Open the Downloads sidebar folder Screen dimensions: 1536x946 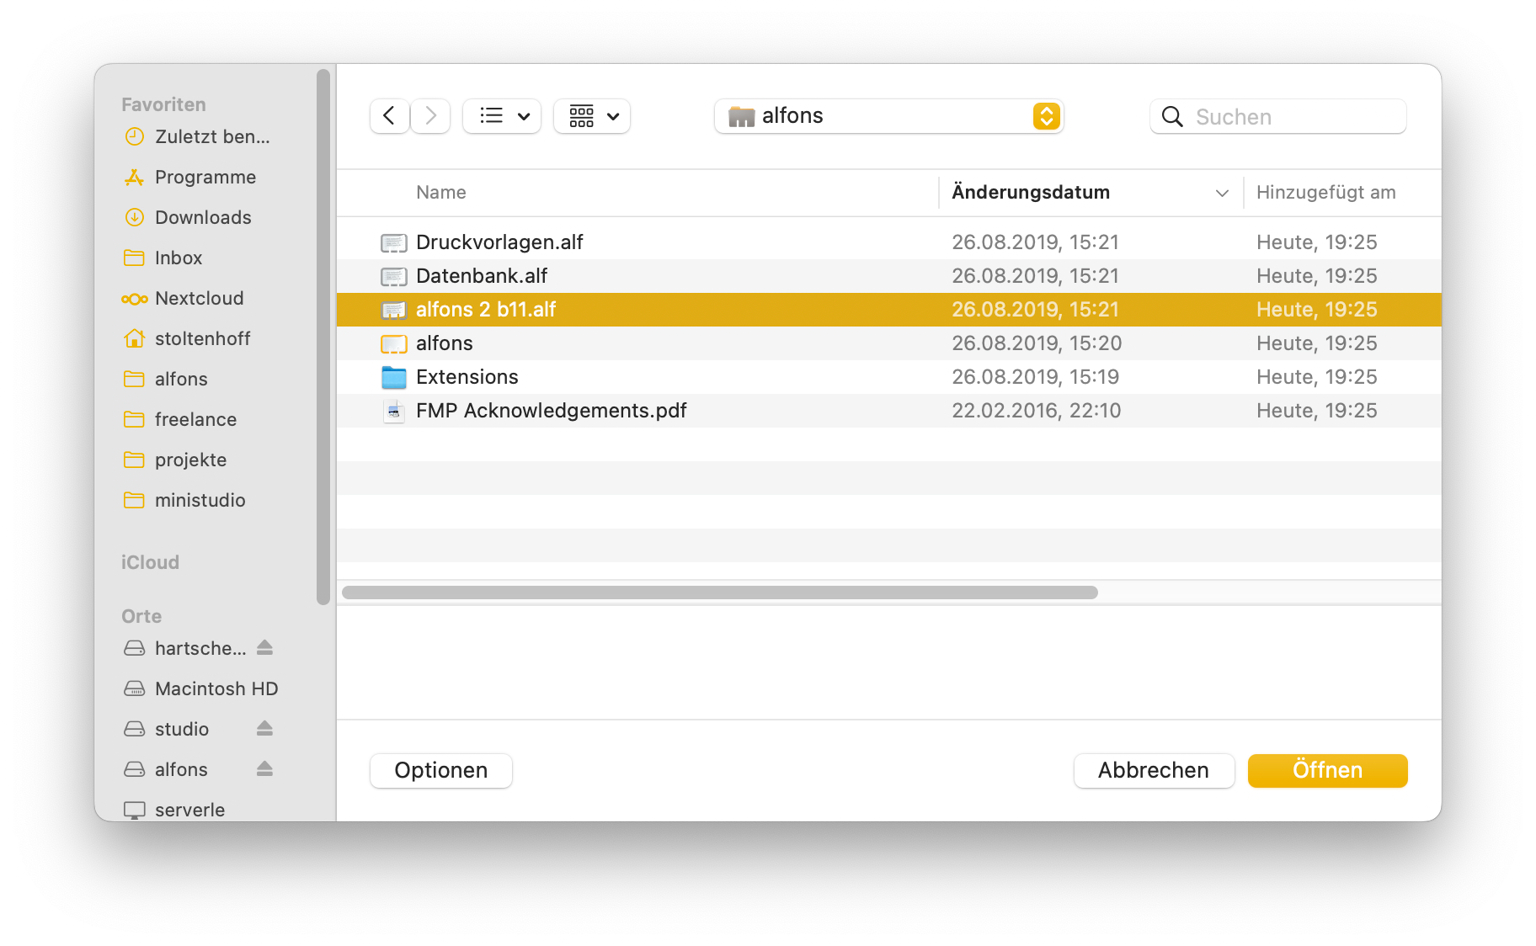(202, 217)
